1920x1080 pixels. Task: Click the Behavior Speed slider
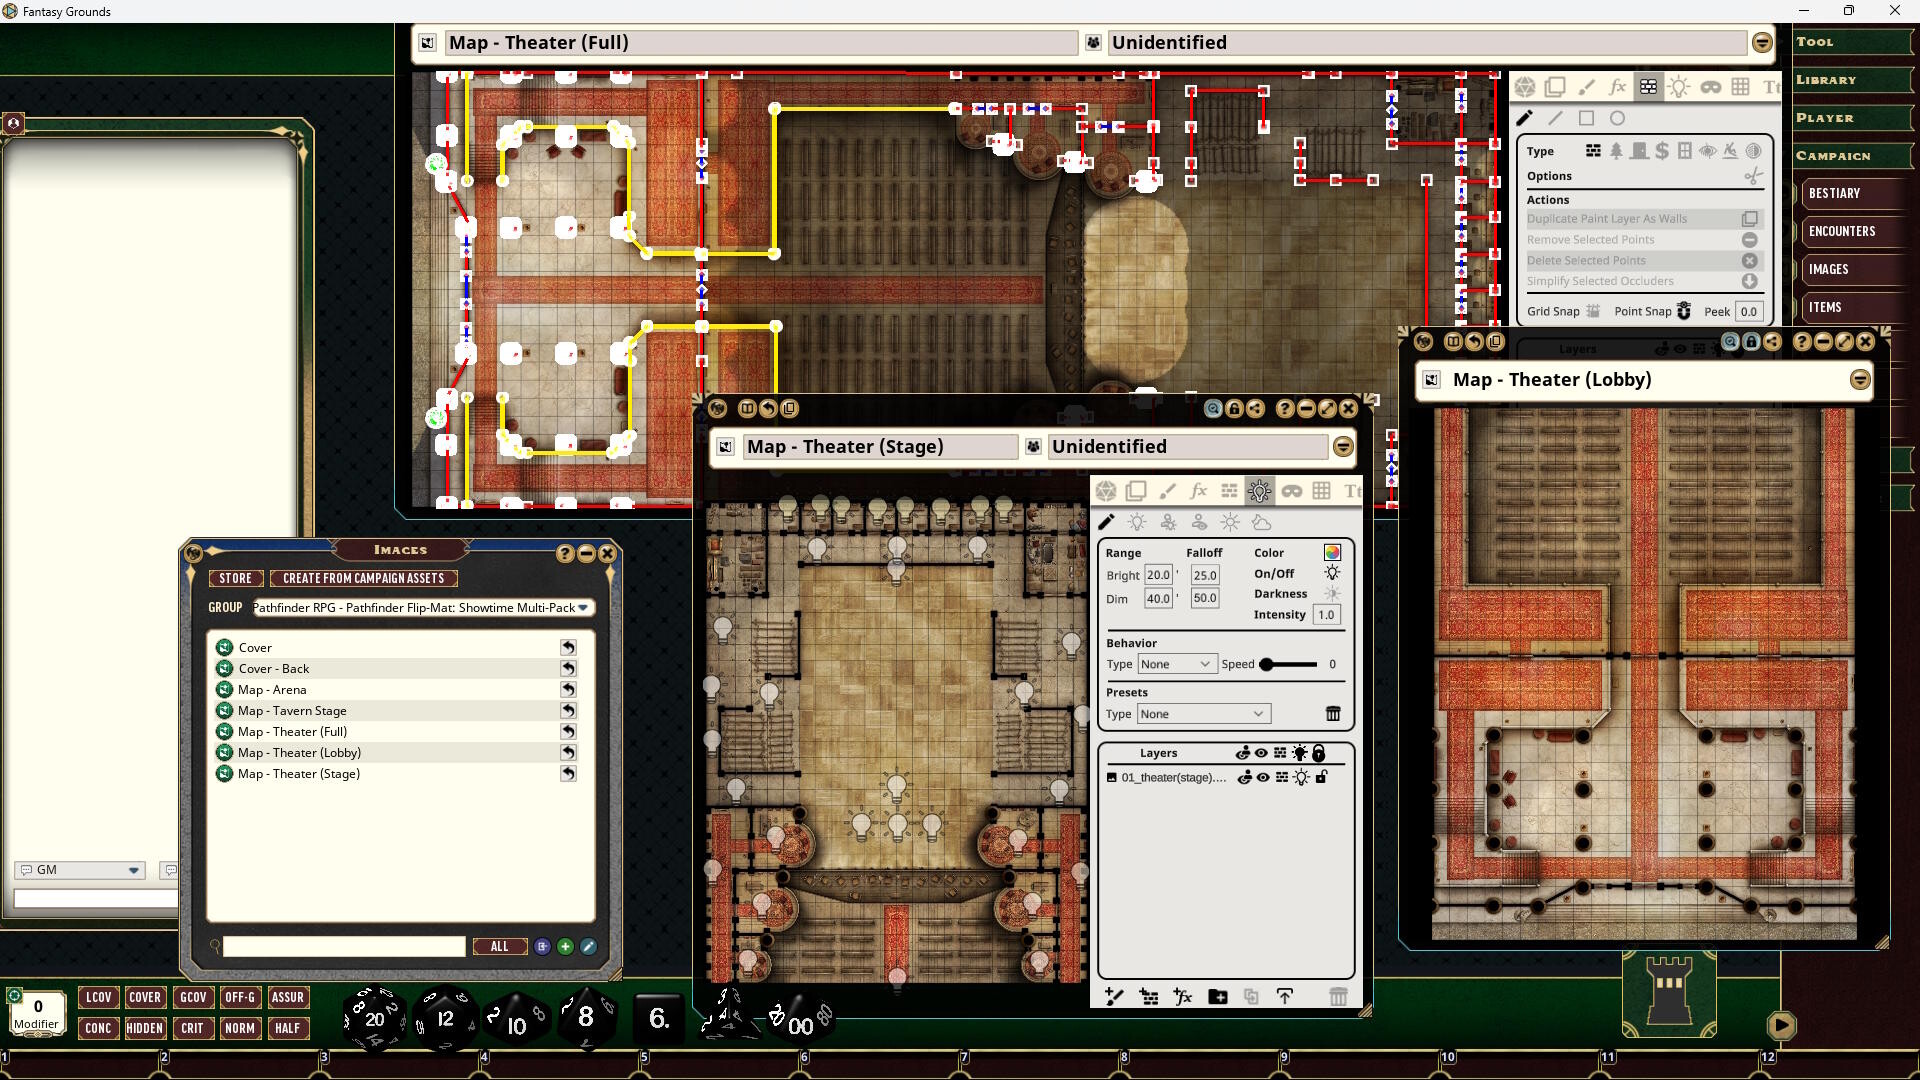pos(1288,664)
